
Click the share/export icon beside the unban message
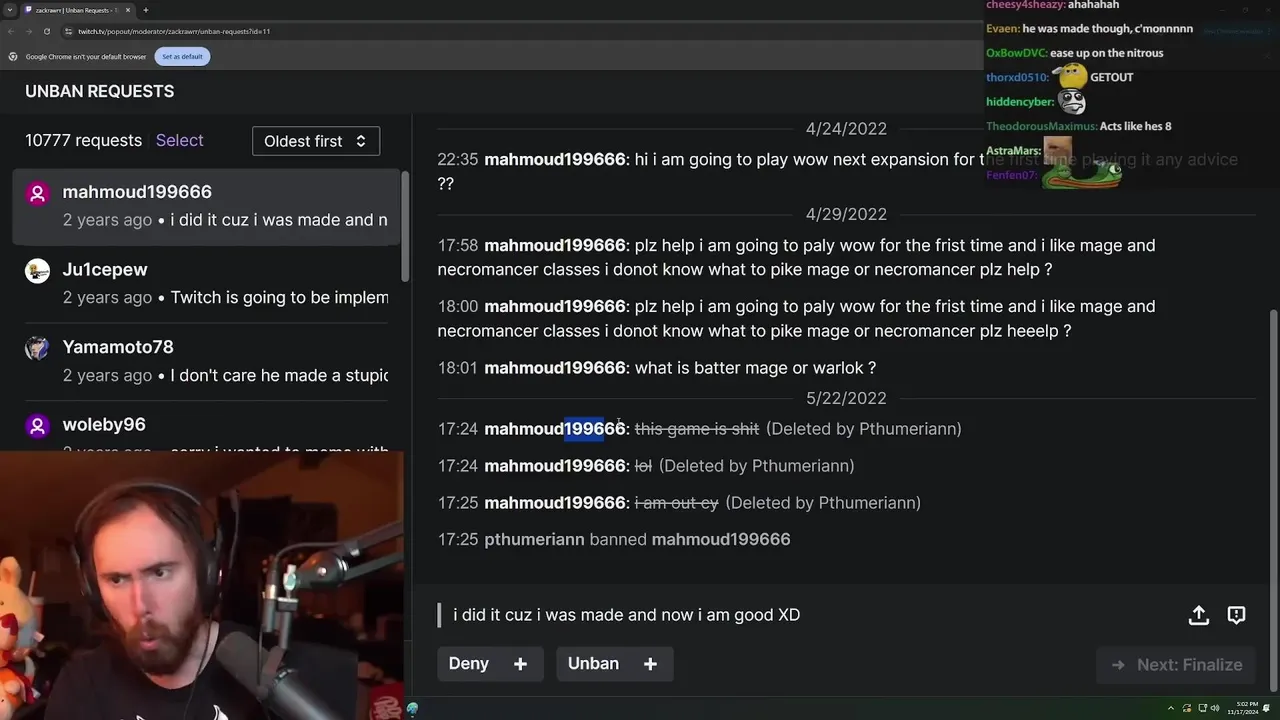point(1199,615)
